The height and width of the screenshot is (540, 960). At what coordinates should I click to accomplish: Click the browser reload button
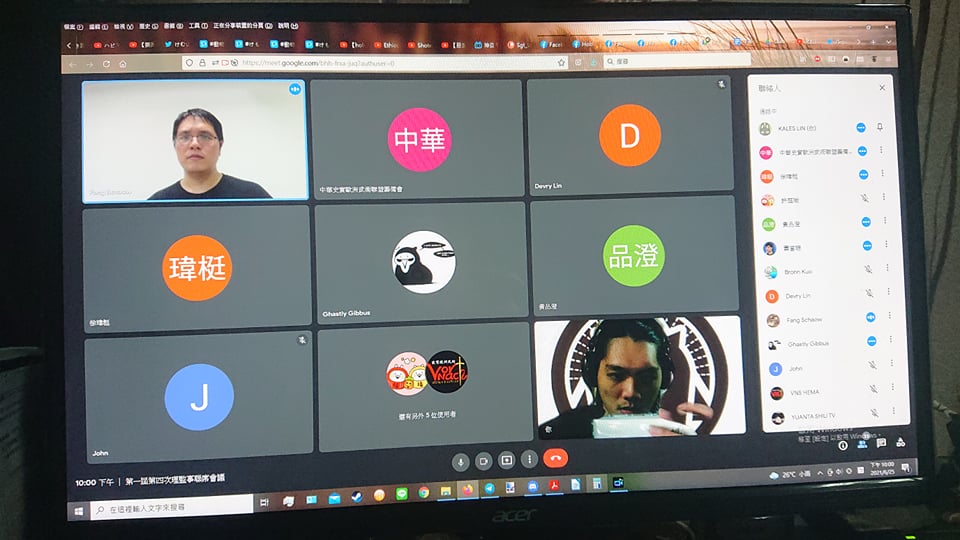point(105,64)
